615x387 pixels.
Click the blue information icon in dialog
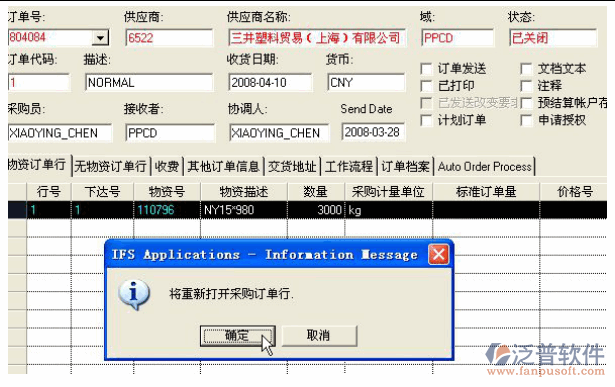click(x=134, y=294)
